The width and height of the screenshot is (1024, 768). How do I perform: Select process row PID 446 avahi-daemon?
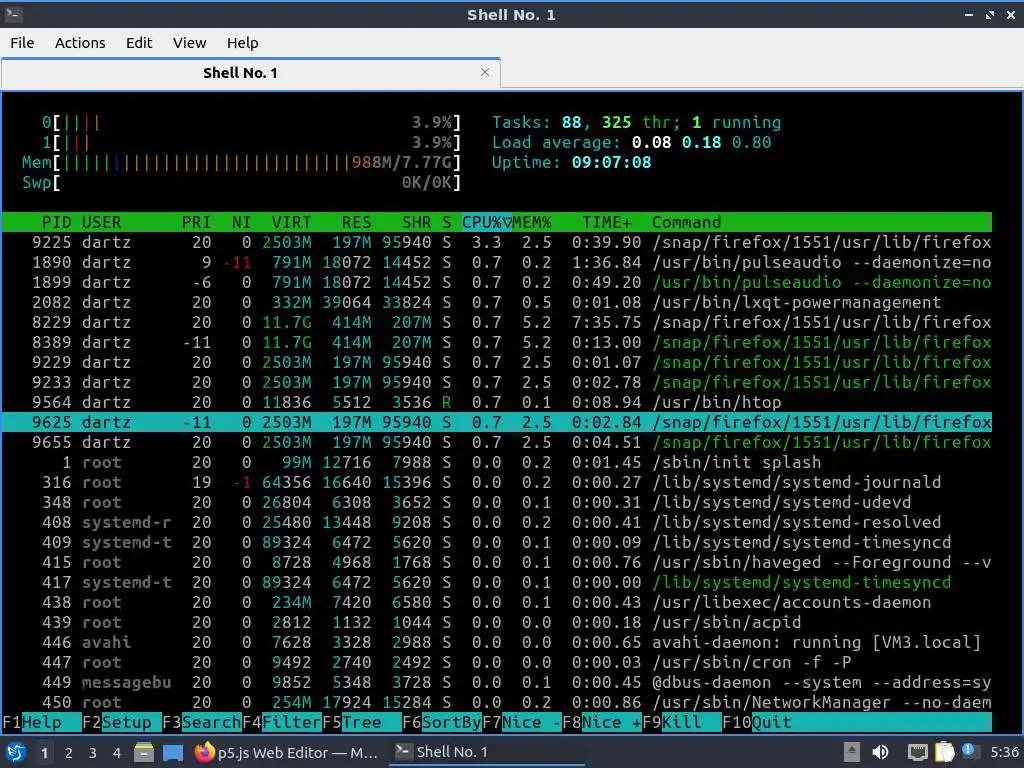[497, 643]
